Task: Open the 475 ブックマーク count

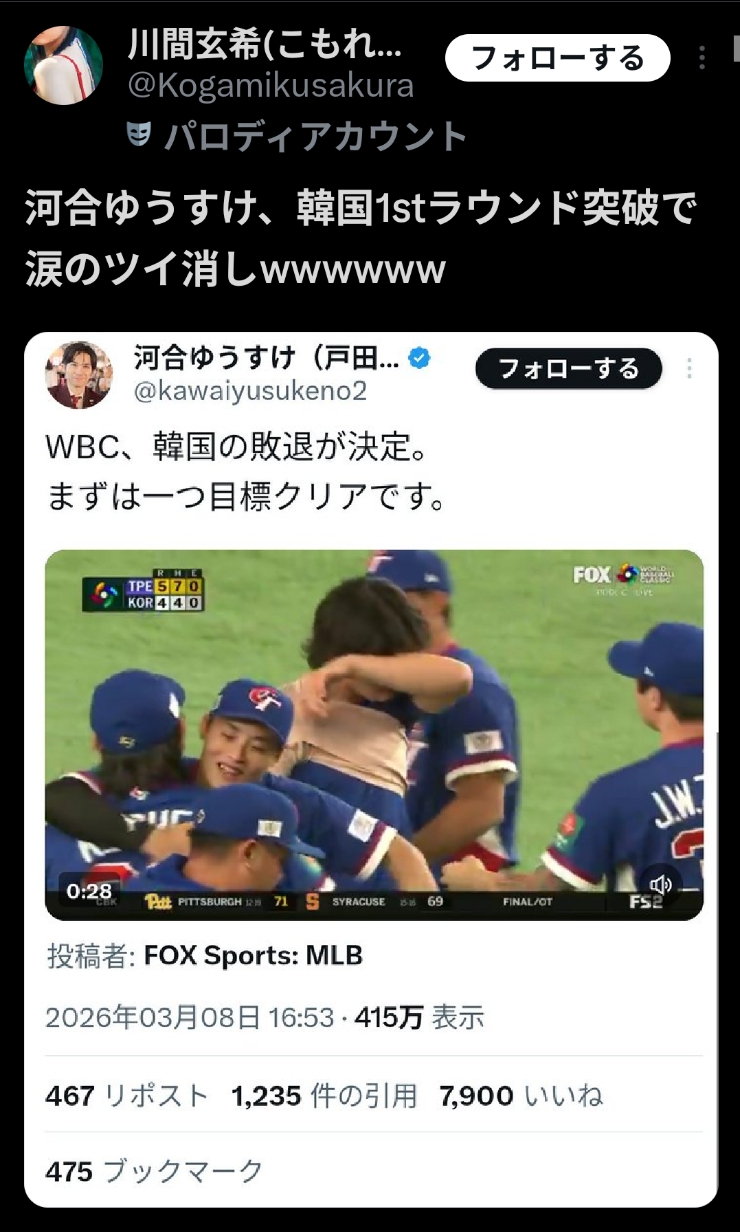Action: pos(154,1171)
